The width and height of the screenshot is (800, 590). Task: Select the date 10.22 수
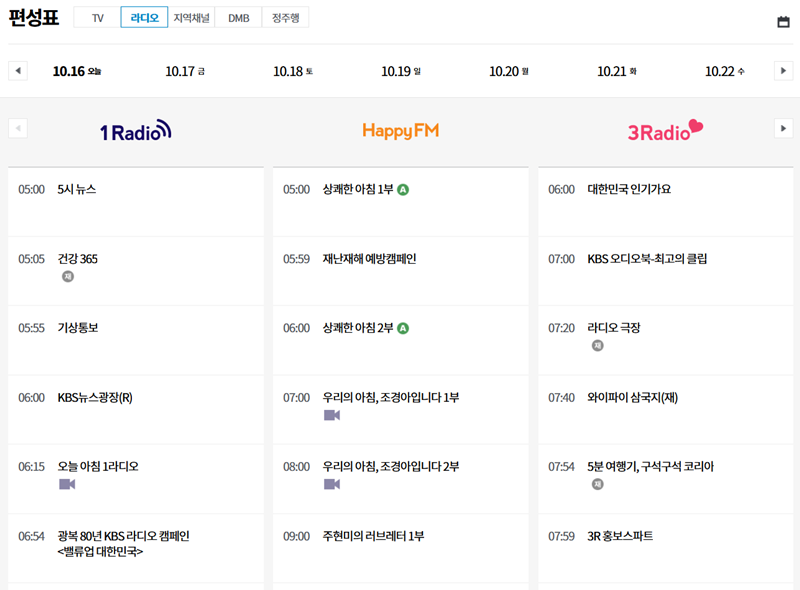pyautogui.click(x=724, y=71)
